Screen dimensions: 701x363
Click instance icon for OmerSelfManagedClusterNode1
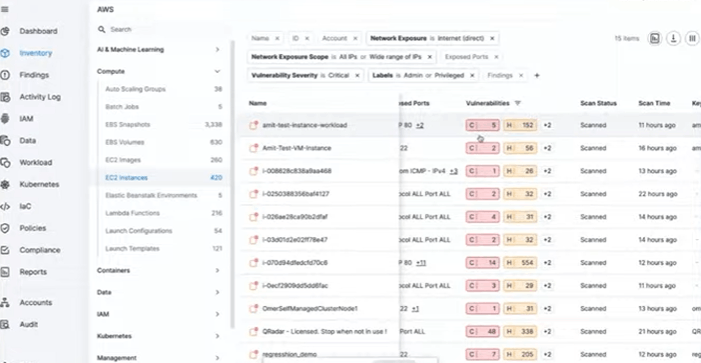pyautogui.click(x=253, y=308)
